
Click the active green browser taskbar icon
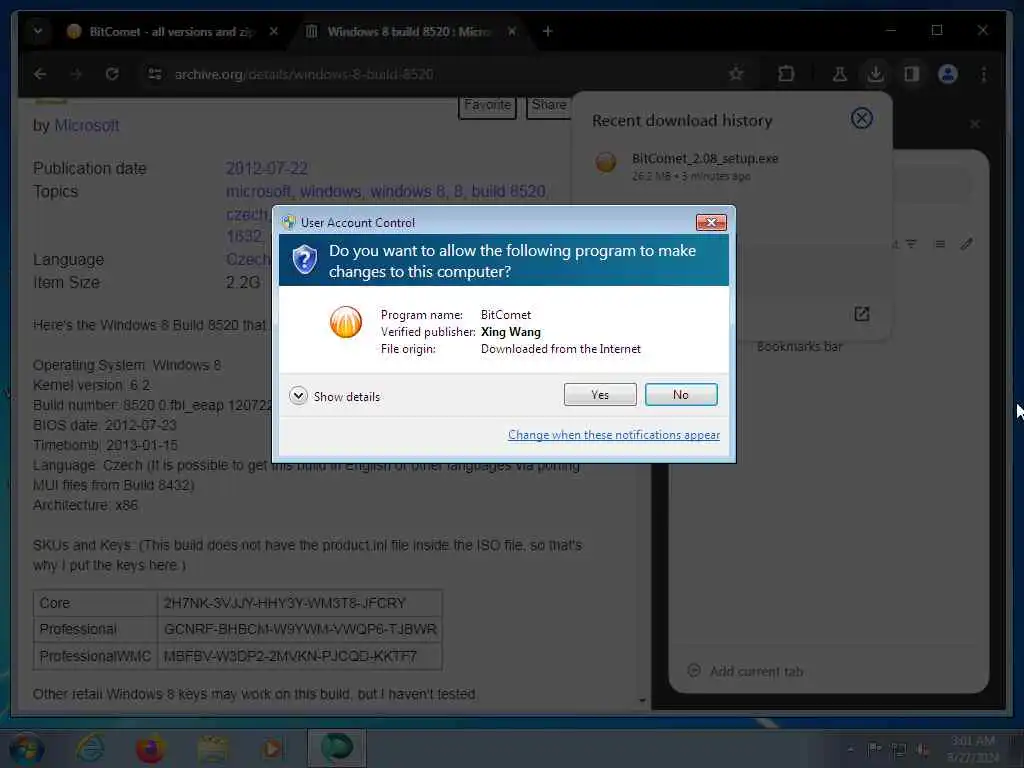(x=336, y=748)
